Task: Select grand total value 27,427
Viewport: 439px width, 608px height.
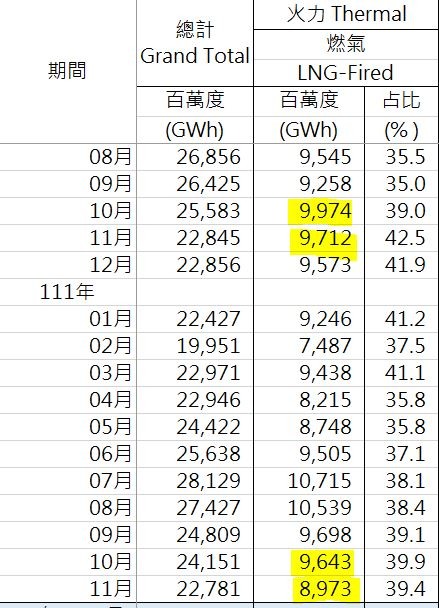Action: coord(208,508)
